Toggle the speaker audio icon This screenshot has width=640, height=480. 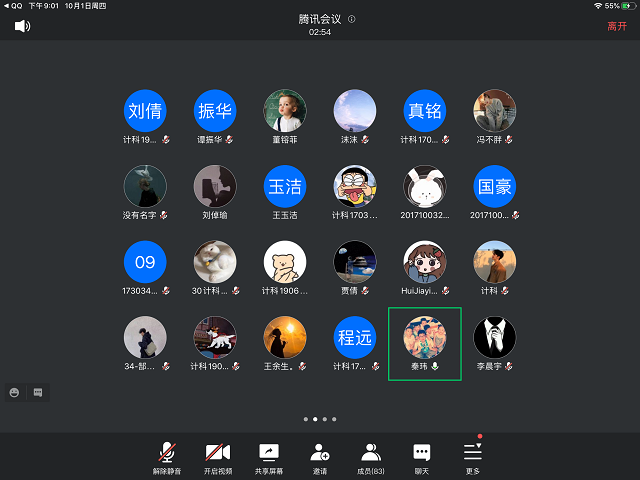tap(22, 26)
